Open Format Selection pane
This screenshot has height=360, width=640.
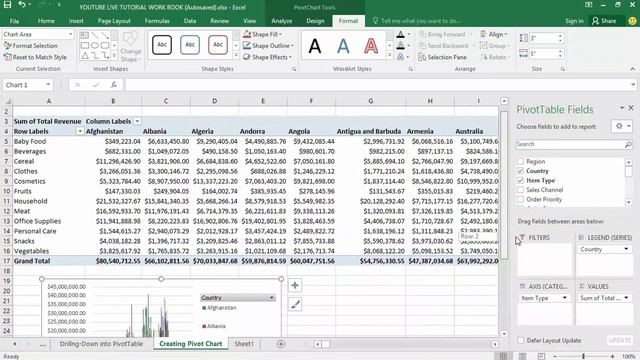click(31, 46)
